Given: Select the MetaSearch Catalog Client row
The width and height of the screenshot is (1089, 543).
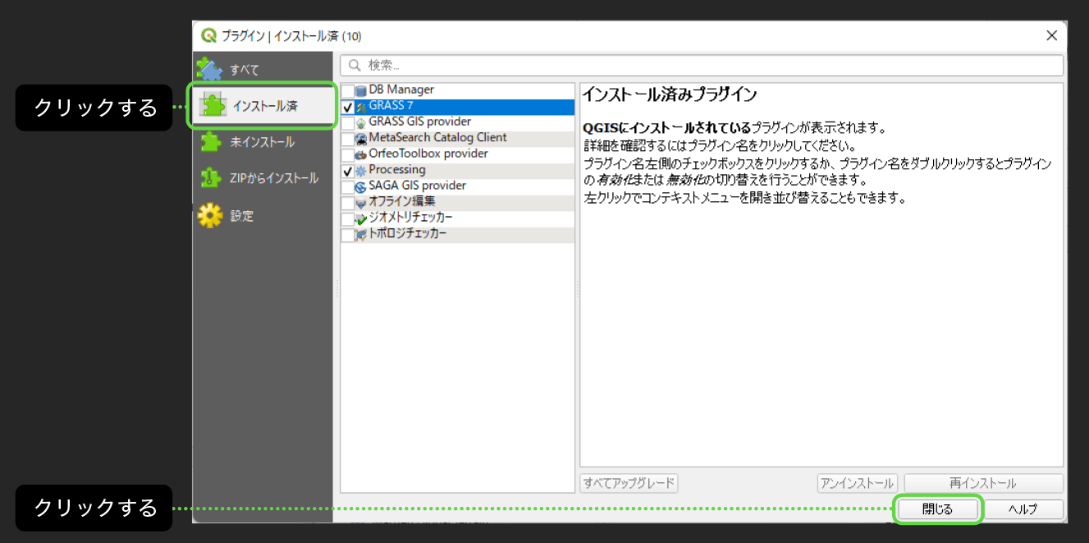Looking at the screenshot, I should (458, 139).
